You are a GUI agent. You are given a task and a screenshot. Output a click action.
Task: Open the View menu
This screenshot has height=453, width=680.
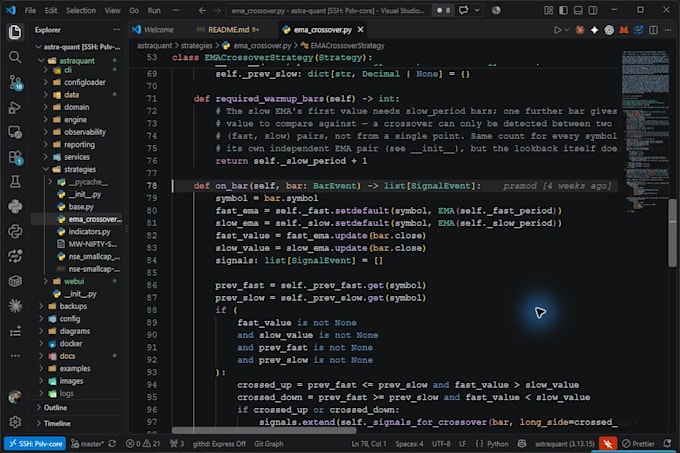pos(113,10)
